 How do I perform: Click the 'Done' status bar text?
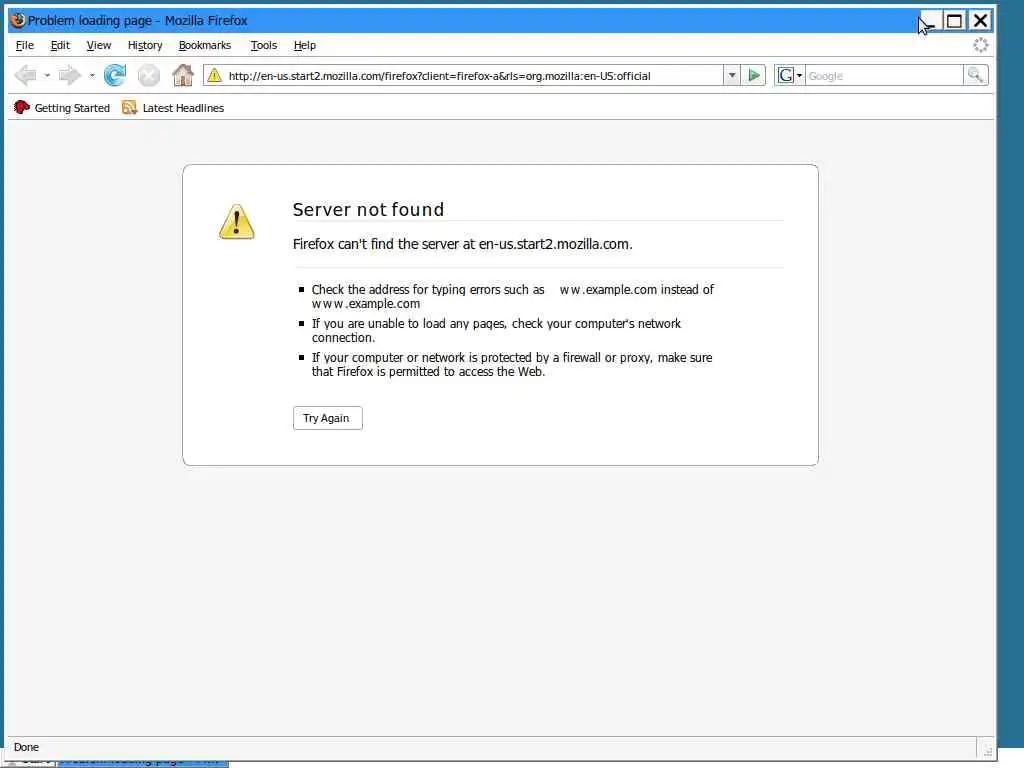(26, 747)
